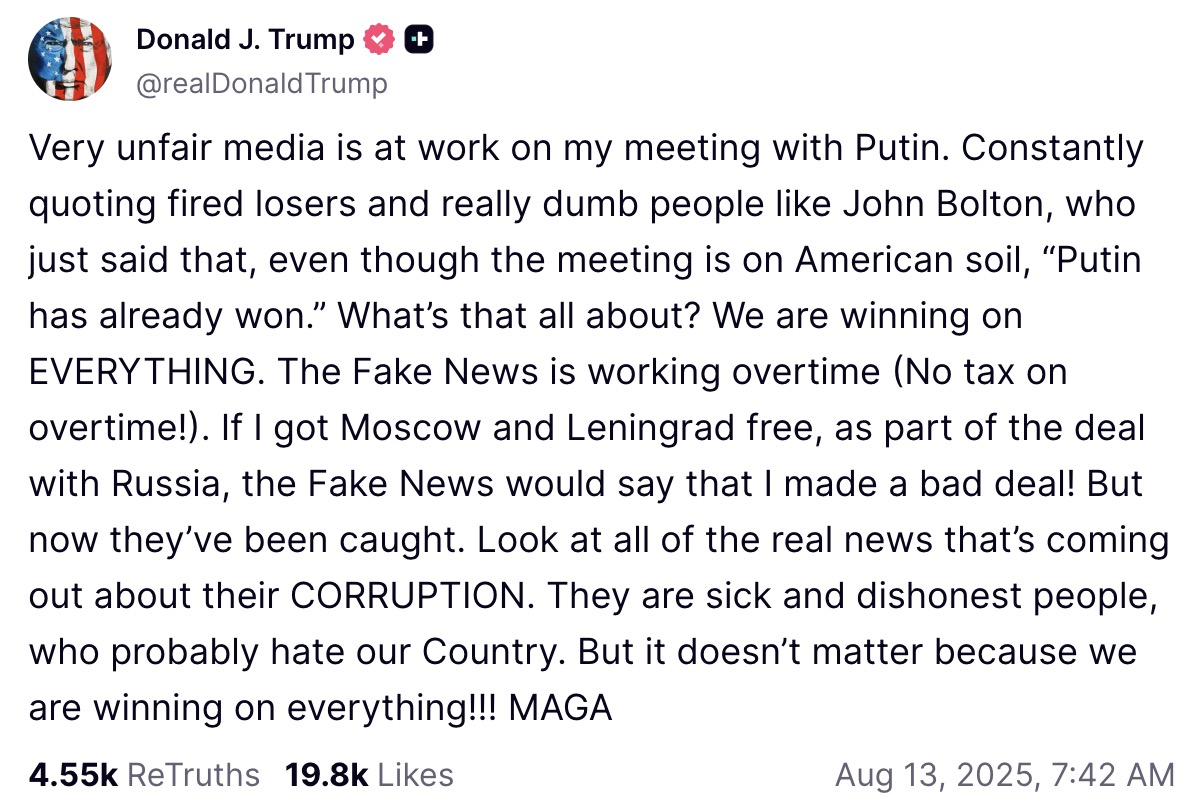Click the phrase "American soil" in post
This screenshot has height=808, width=1194.
[x=908, y=260]
